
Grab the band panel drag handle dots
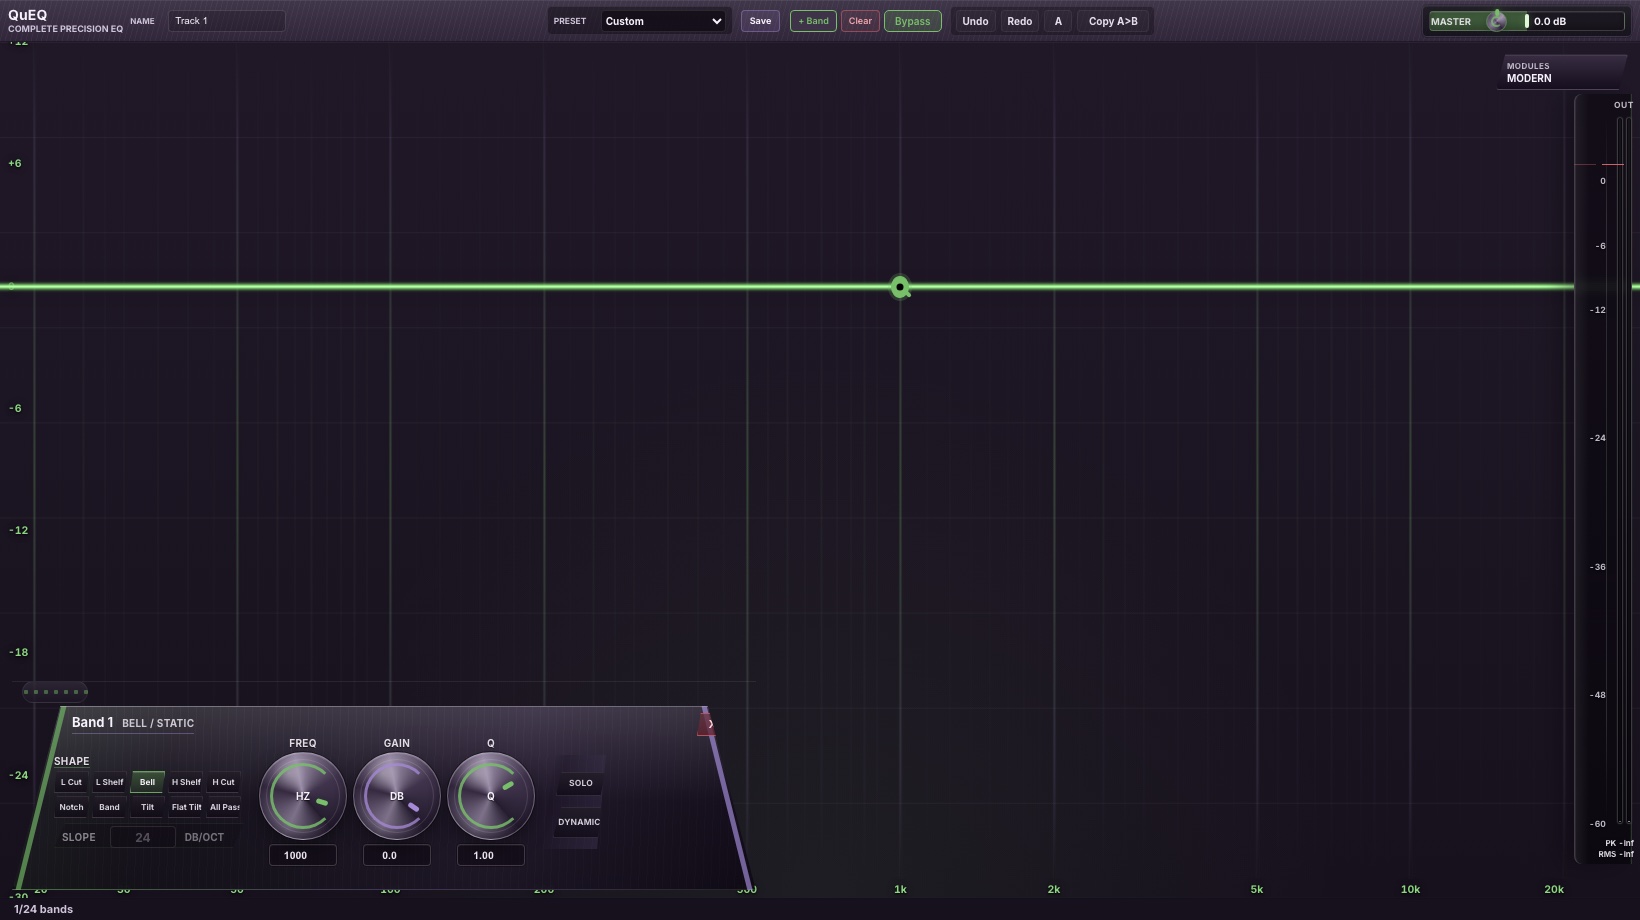[55, 691]
